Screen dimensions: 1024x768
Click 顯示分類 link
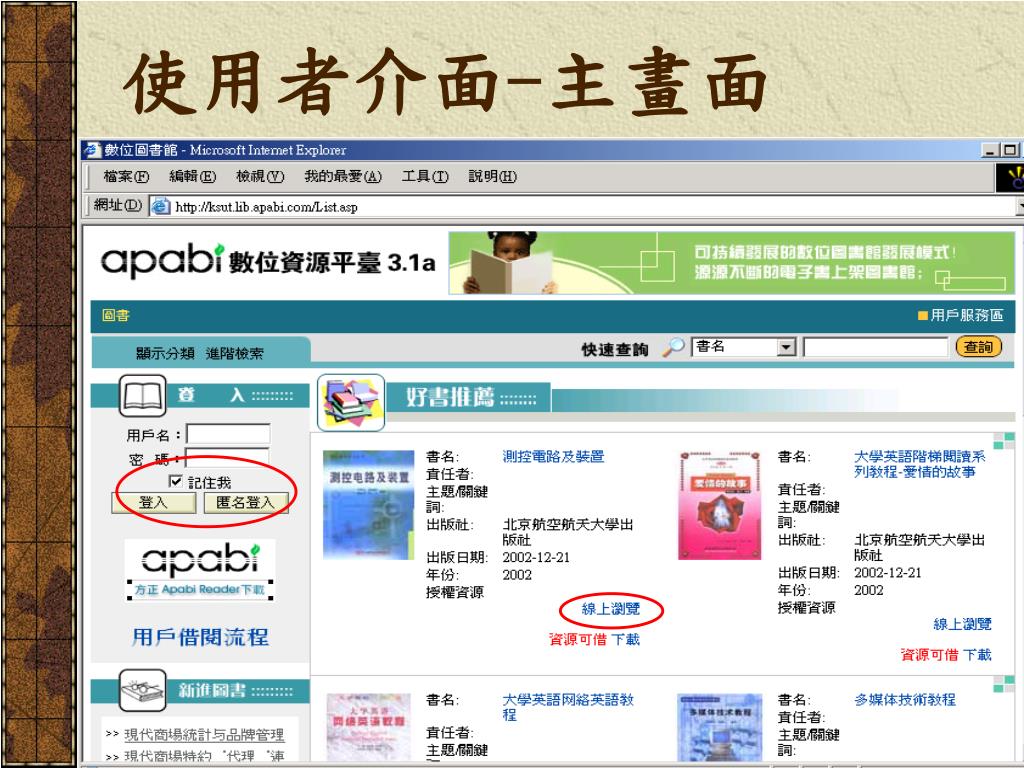tap(165, 353)
